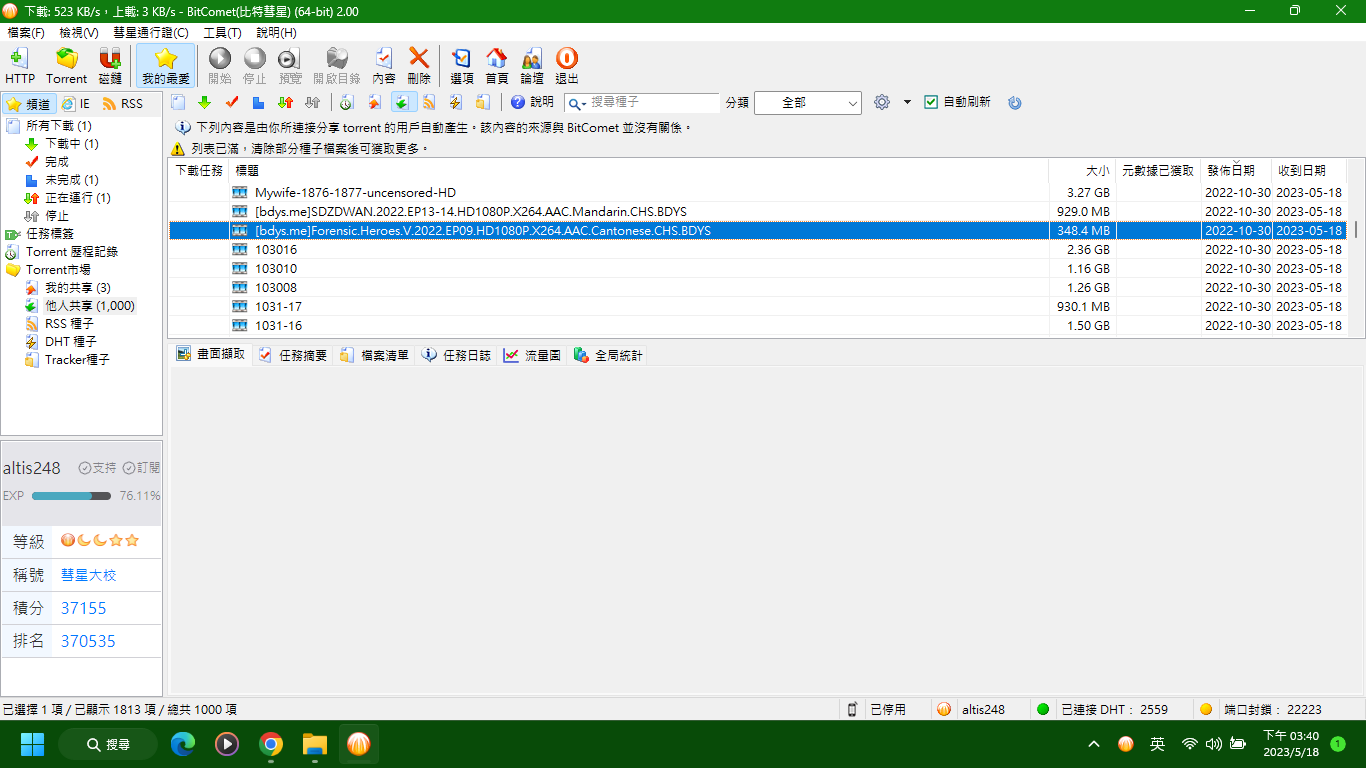
Task: Open the 彗星通行證(C) menu
Action: pyautogui.click(x=151, y=33)
